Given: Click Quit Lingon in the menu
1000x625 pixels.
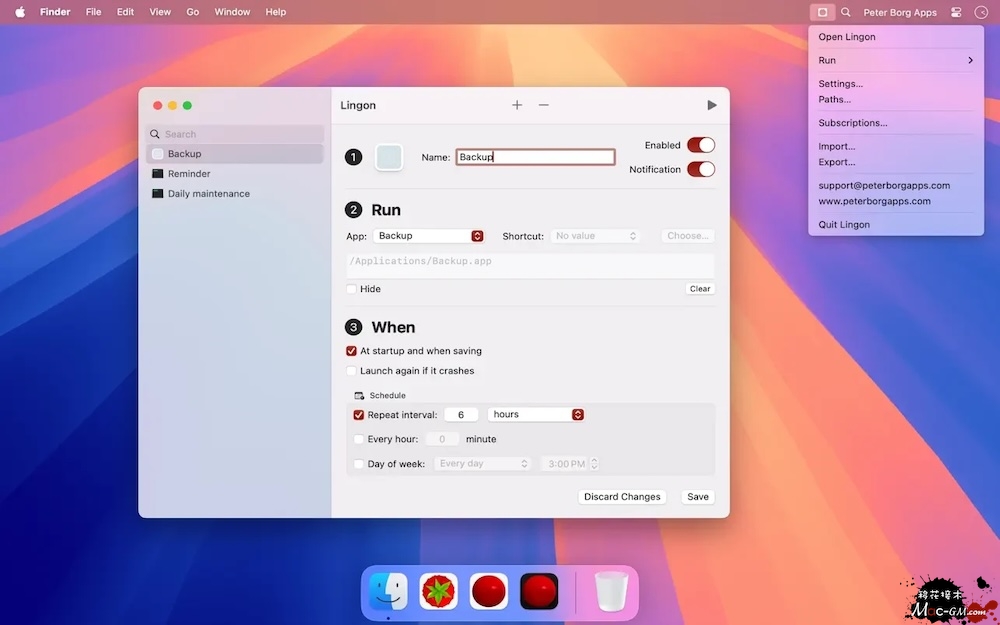Looking at the screenshot, I should [844, 225].
